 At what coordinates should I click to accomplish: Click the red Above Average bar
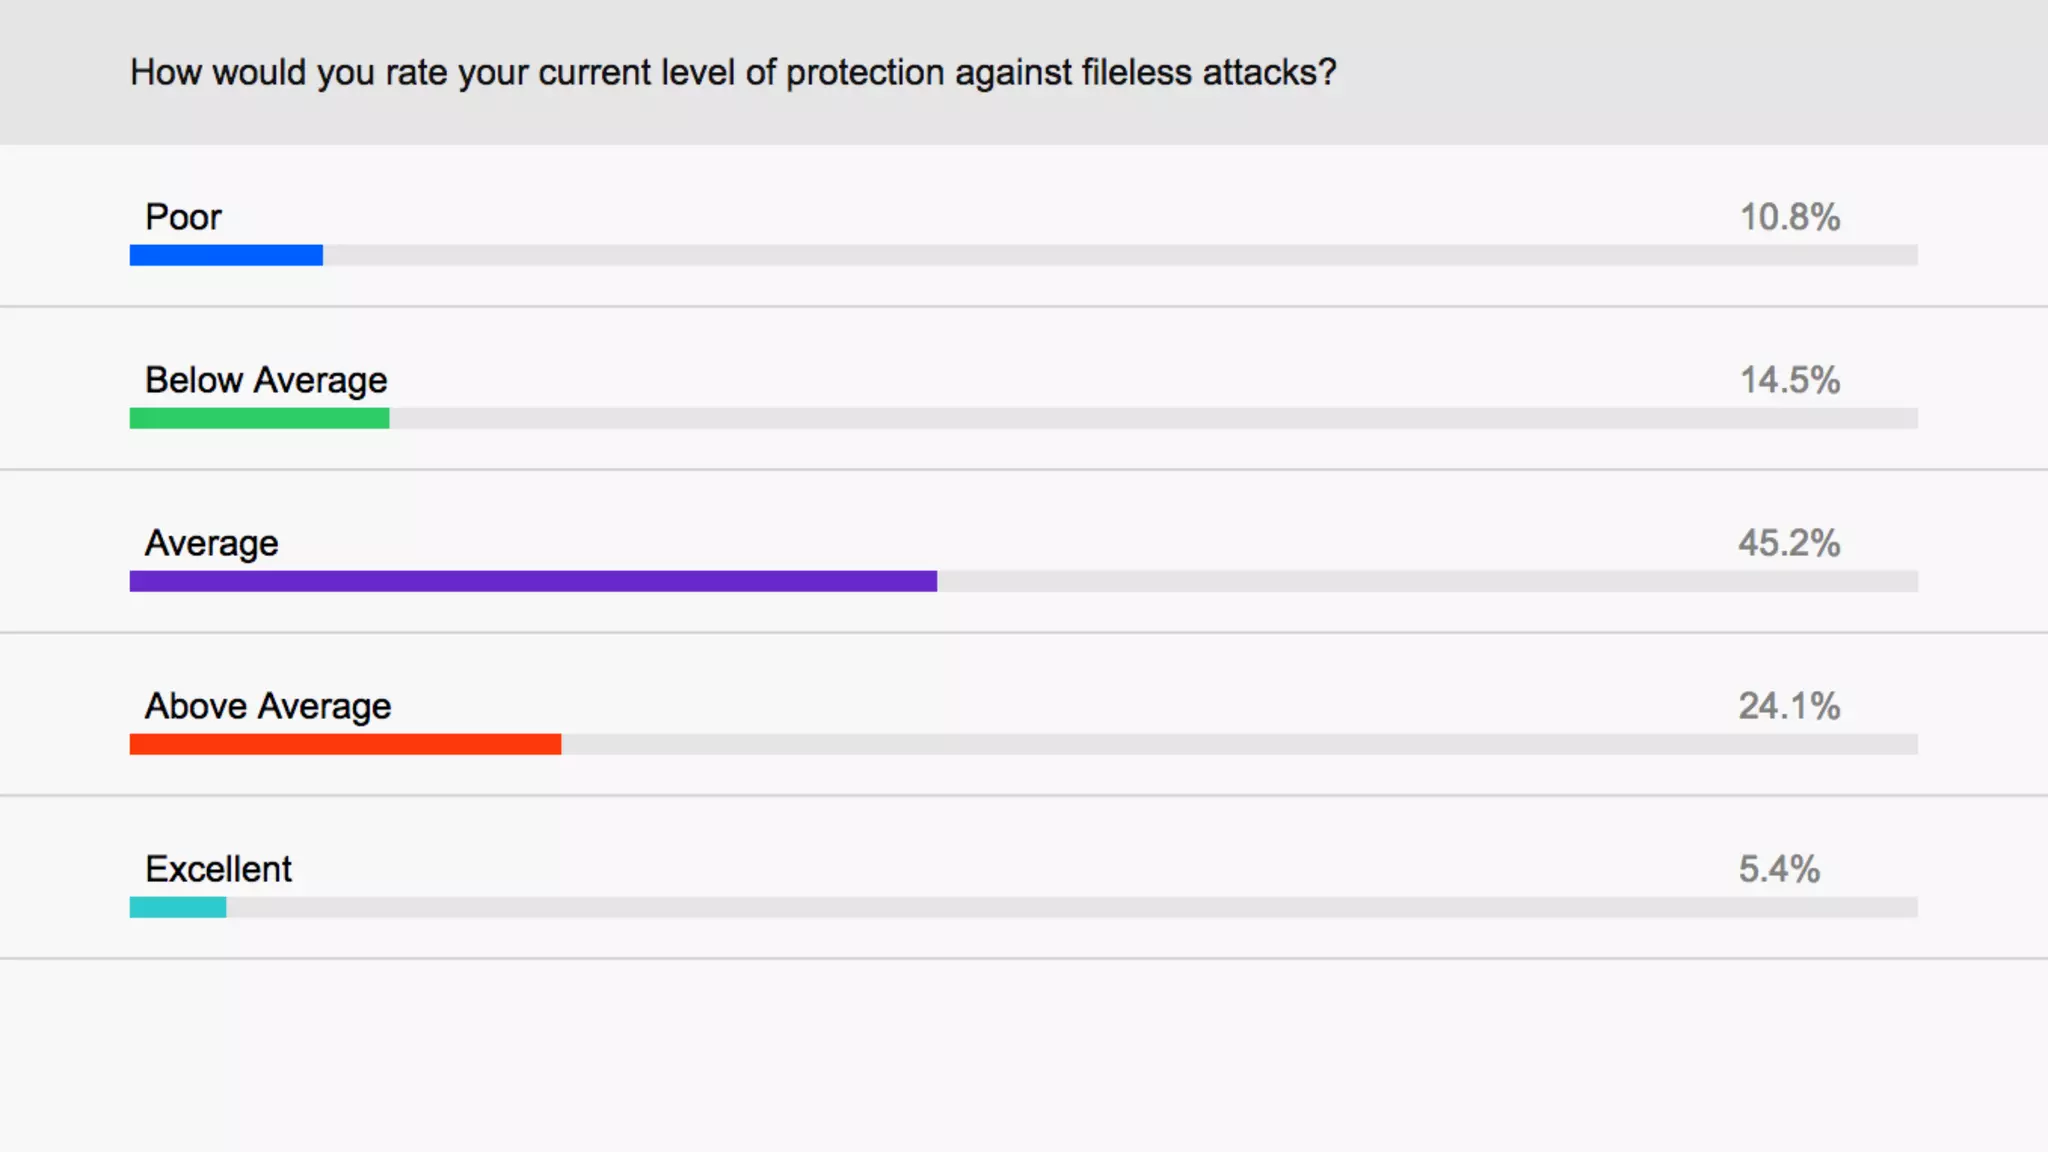(345, 744)
